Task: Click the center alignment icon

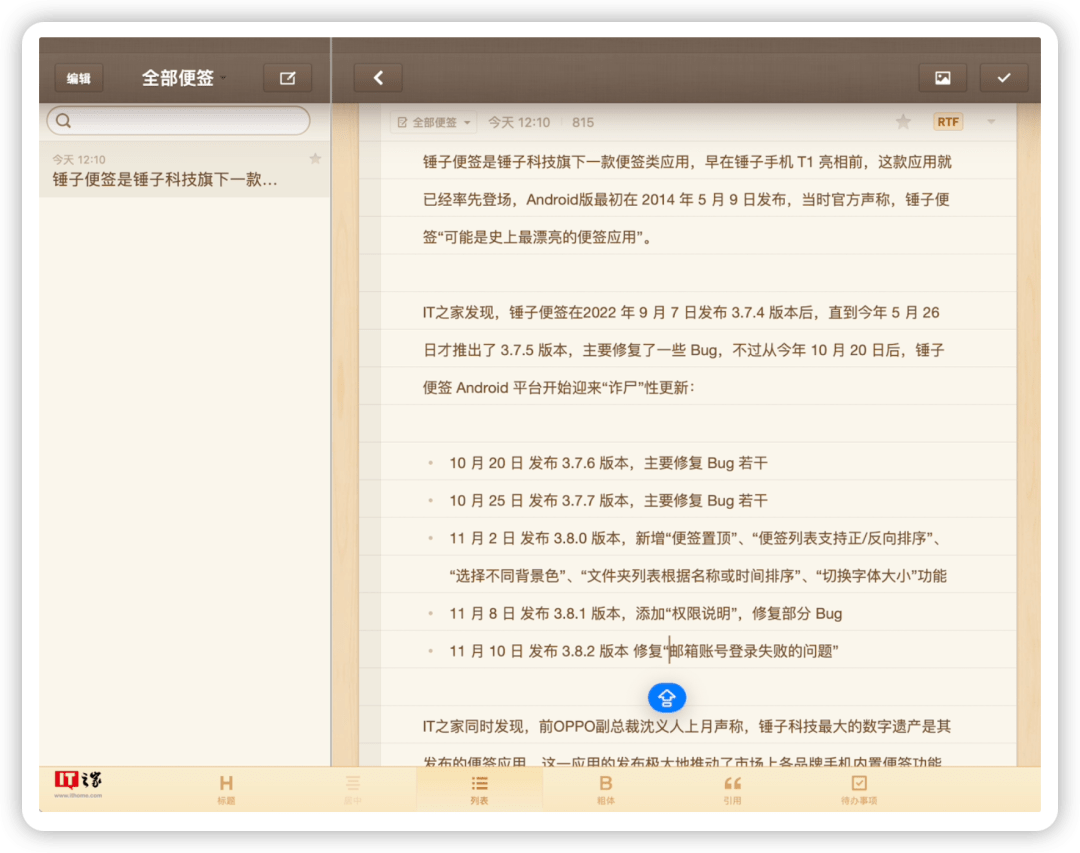Action: coord(352,788)
